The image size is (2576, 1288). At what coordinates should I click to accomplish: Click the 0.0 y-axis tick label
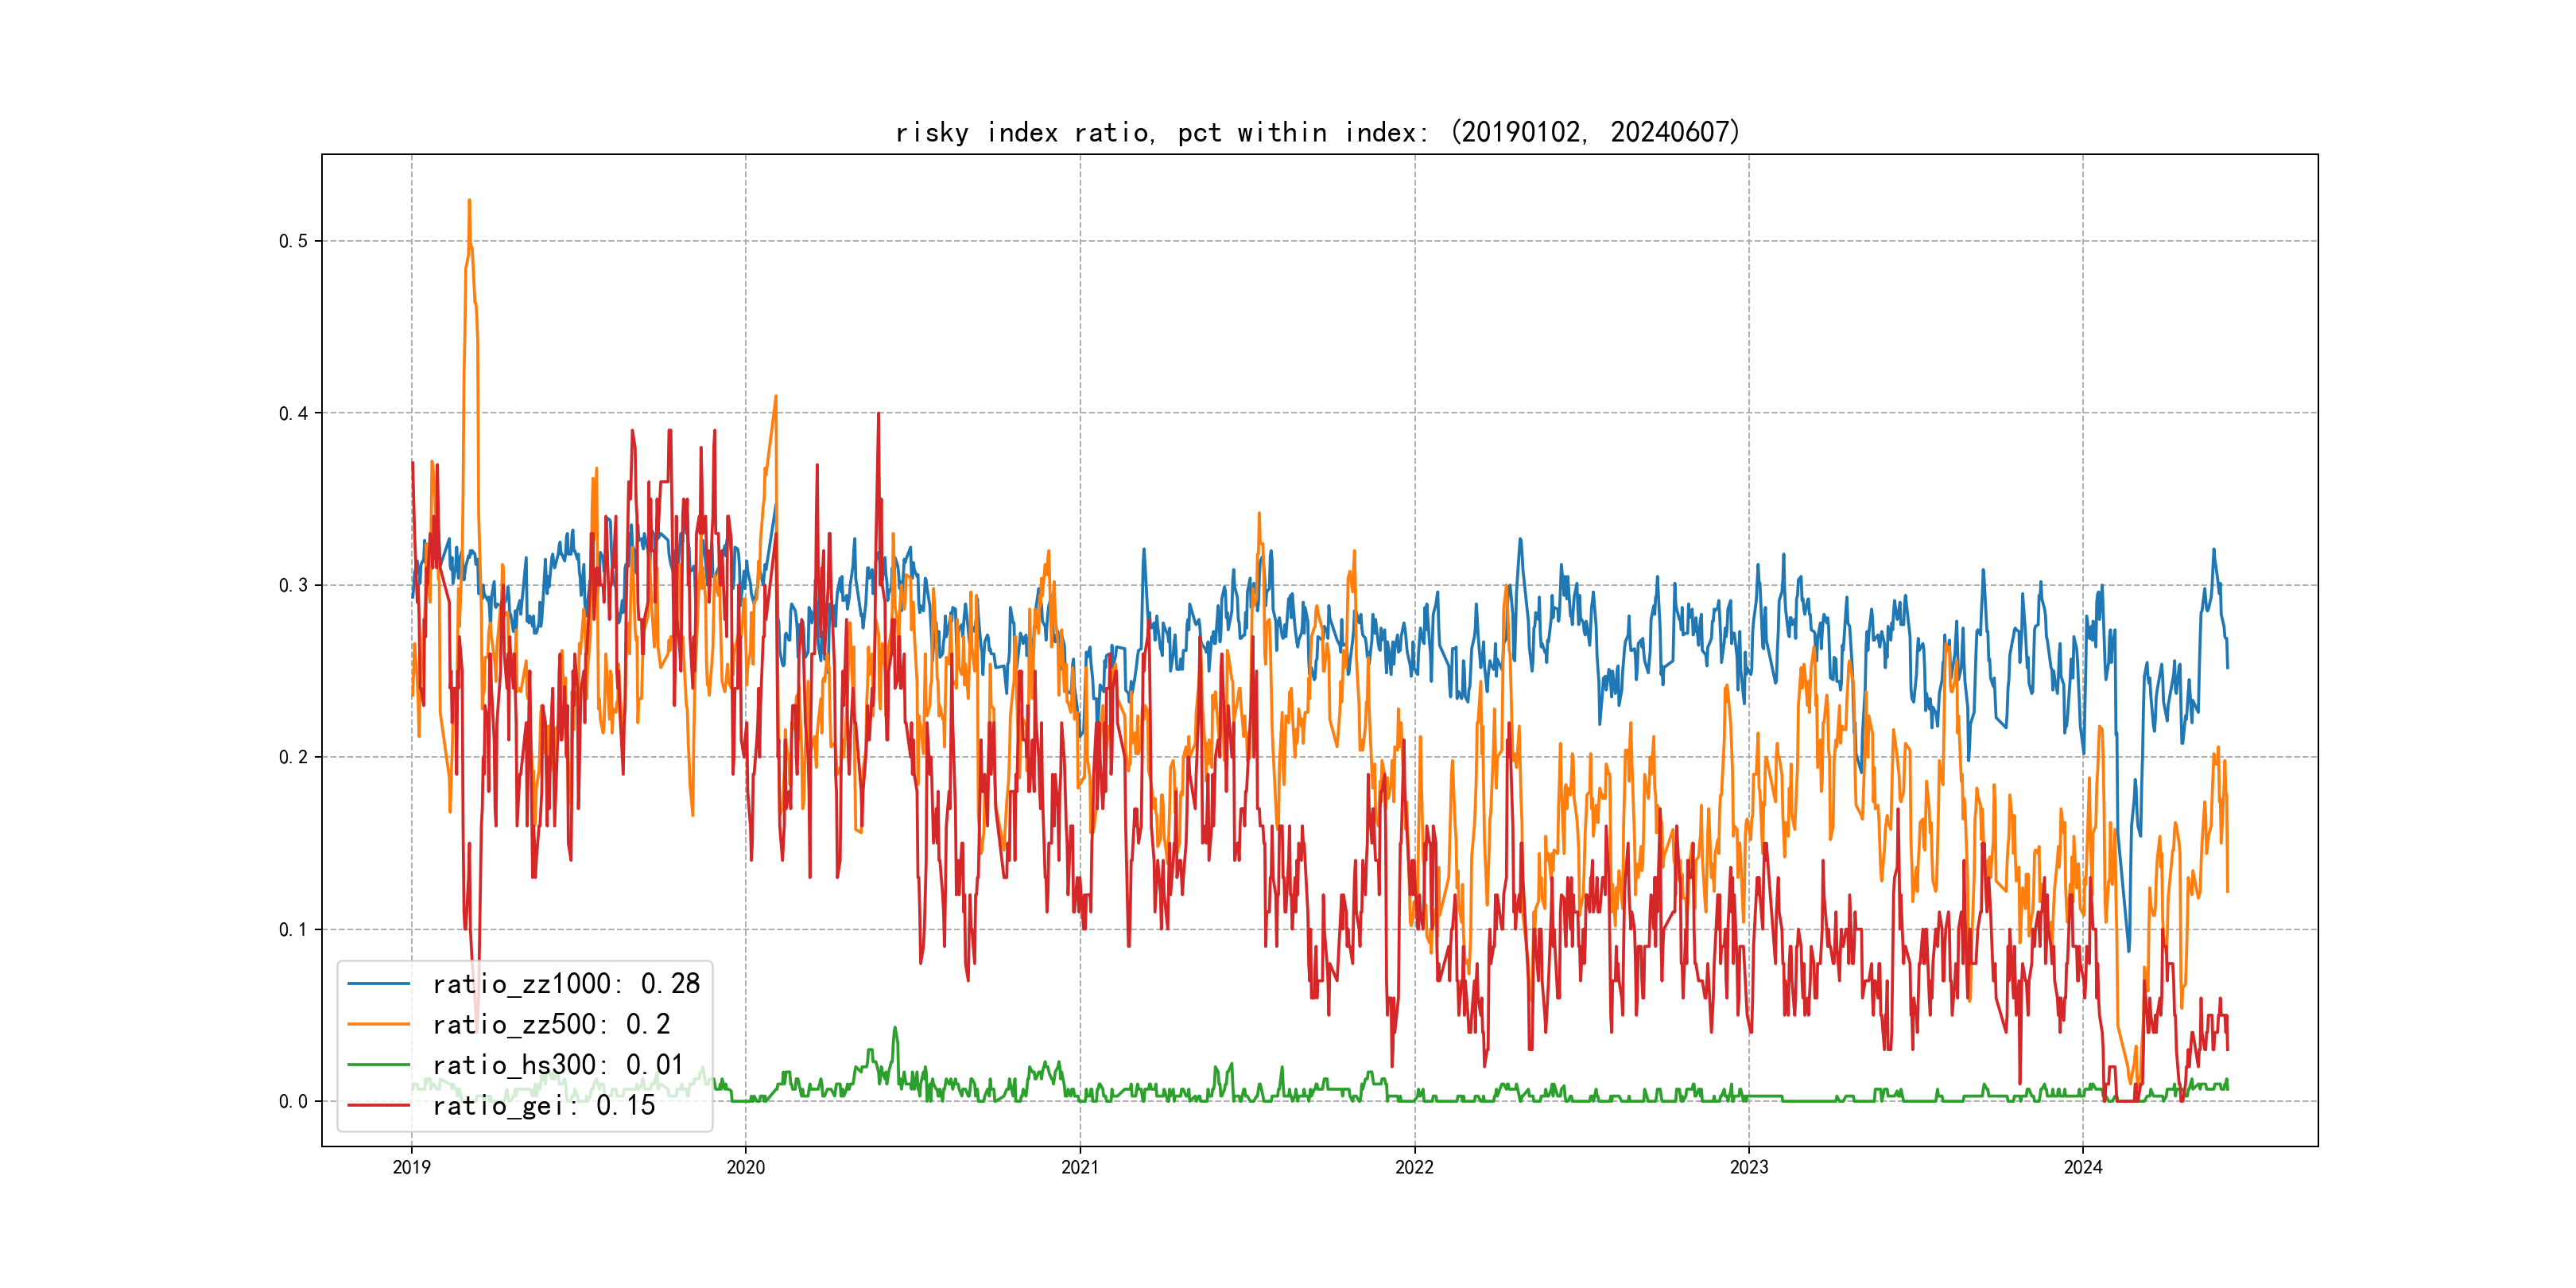pos(293,1101)
